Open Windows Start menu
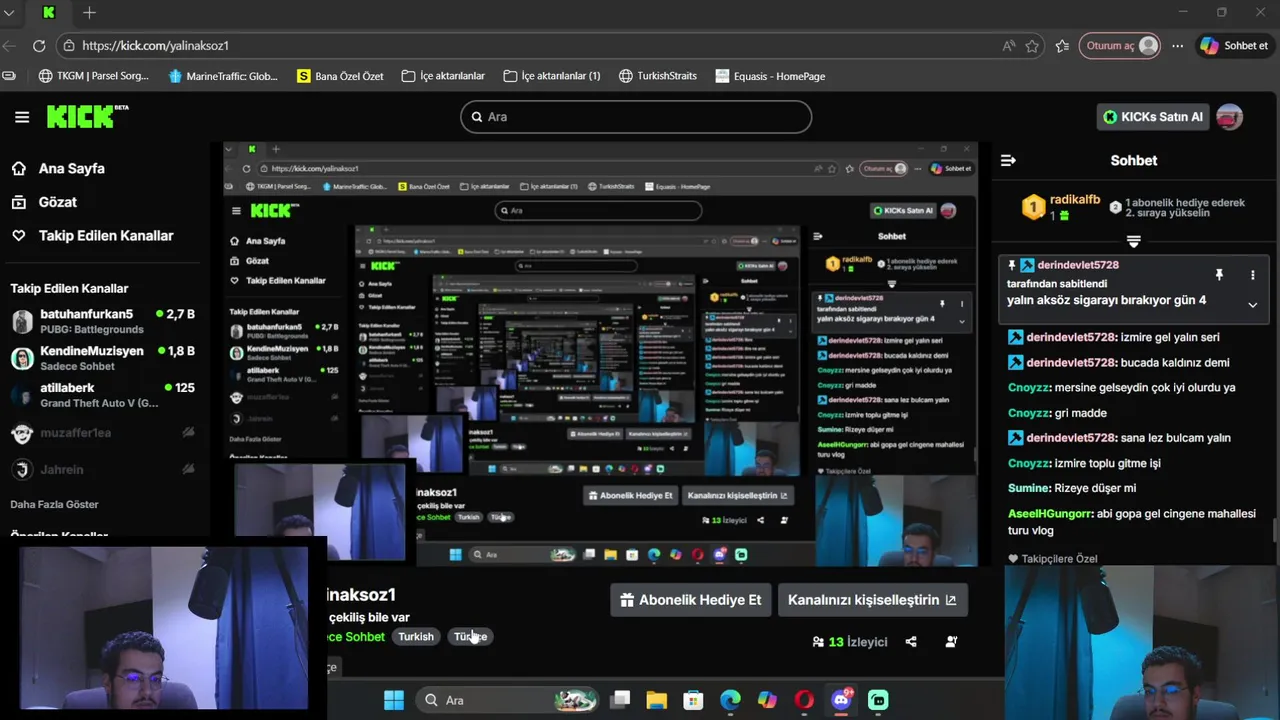Viewport: 1280px width, 720px height. [x=394, y=700]
